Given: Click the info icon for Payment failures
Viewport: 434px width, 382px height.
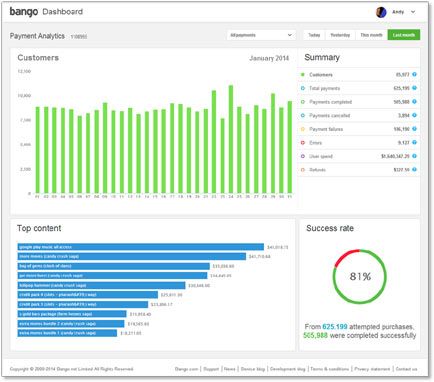Looking at the screenshot, I should [x=414, y=129].
